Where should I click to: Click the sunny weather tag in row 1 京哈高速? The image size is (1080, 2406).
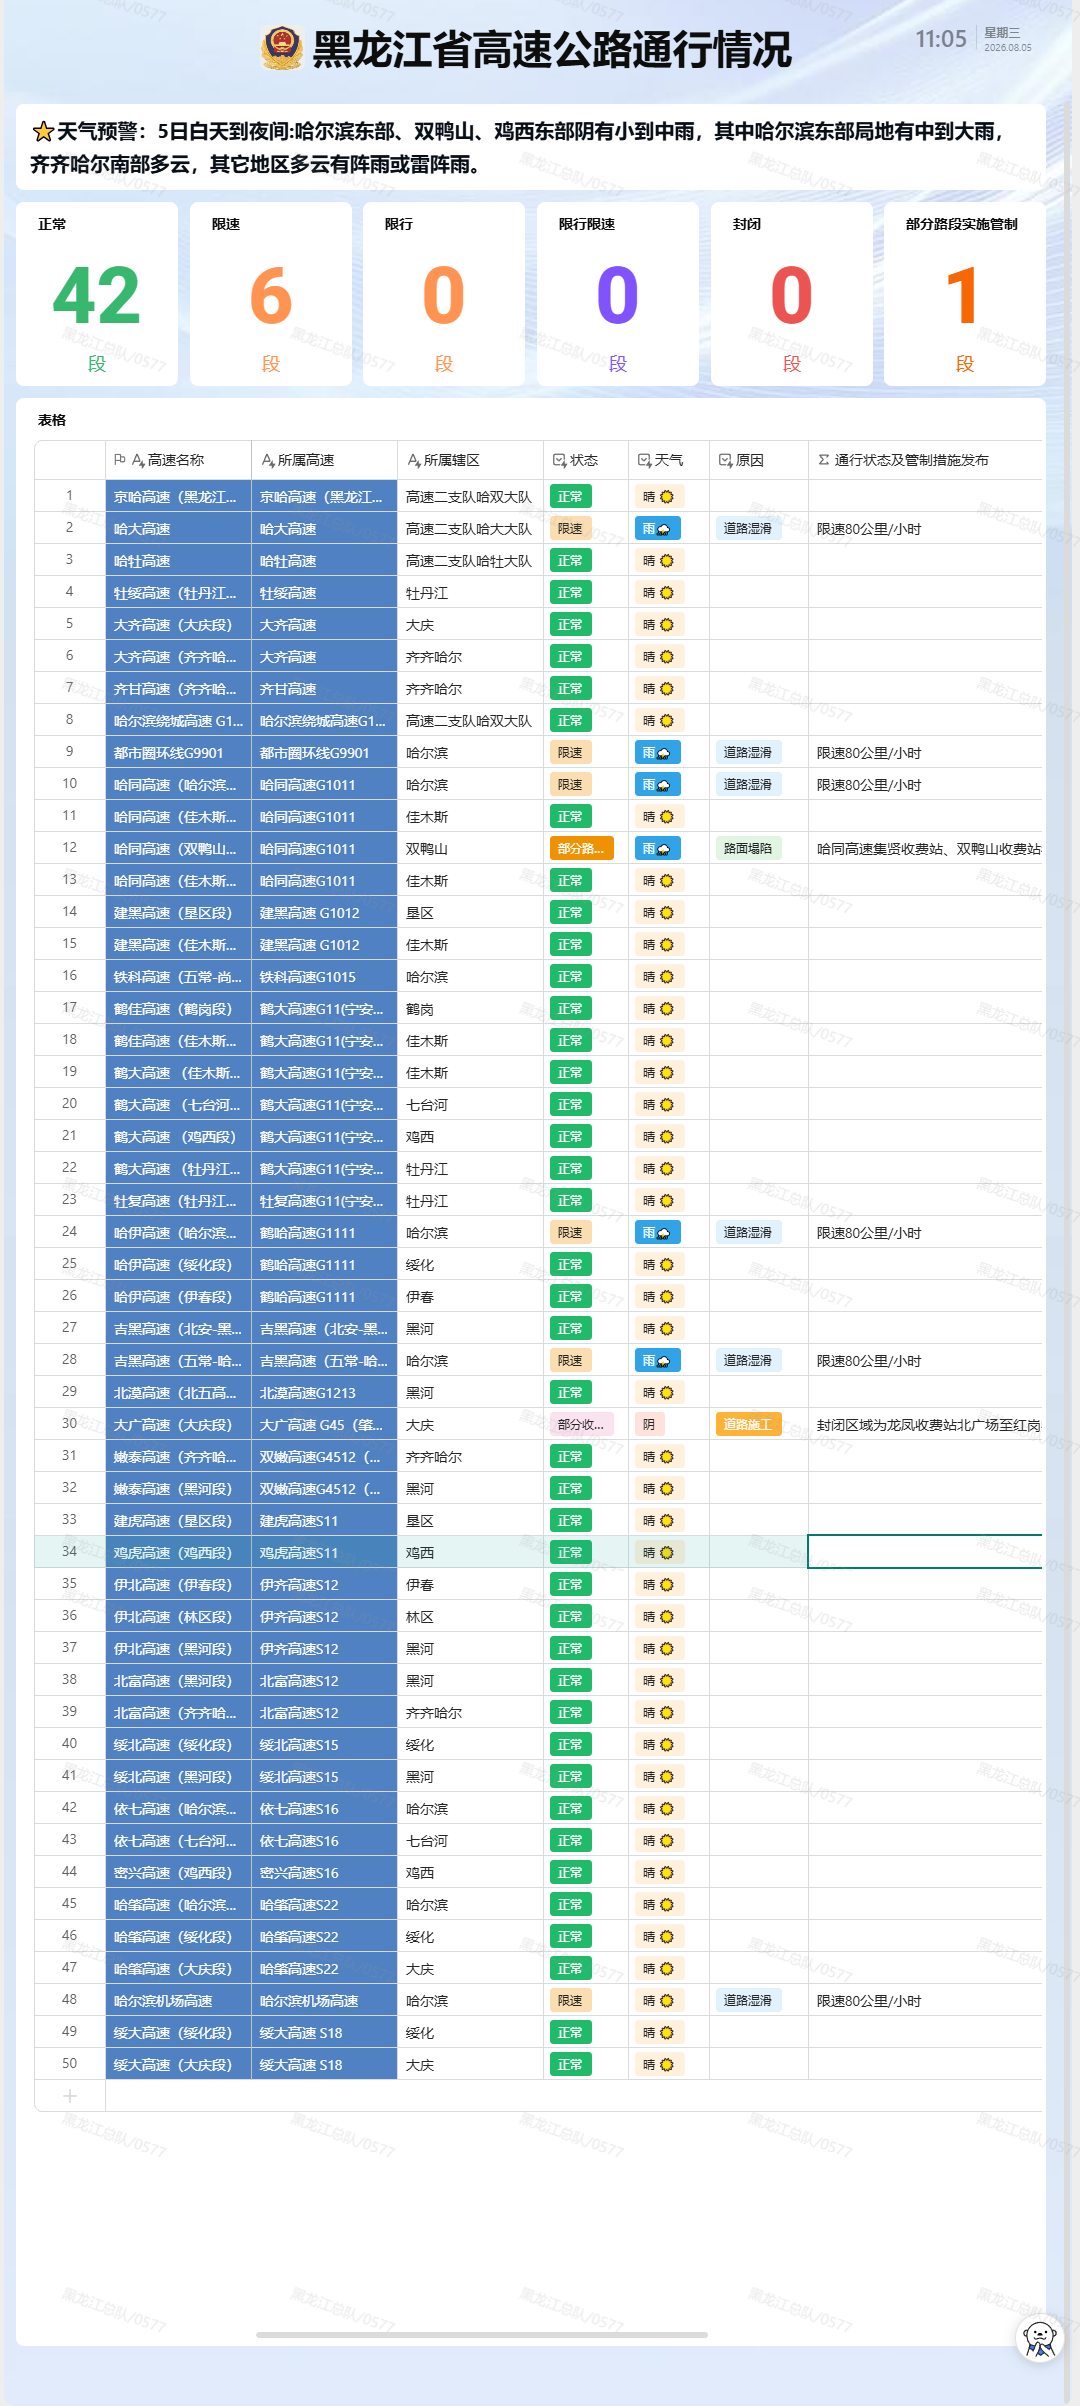[658, 496]
